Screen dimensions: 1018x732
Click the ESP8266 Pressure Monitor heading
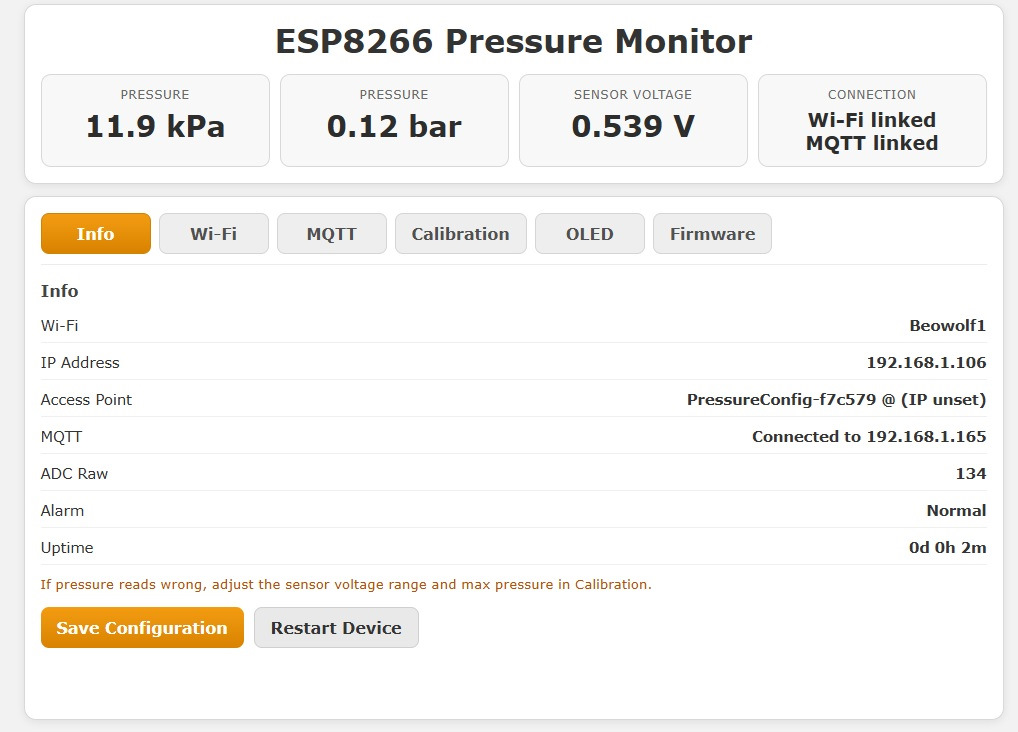(x=513, y=42)
